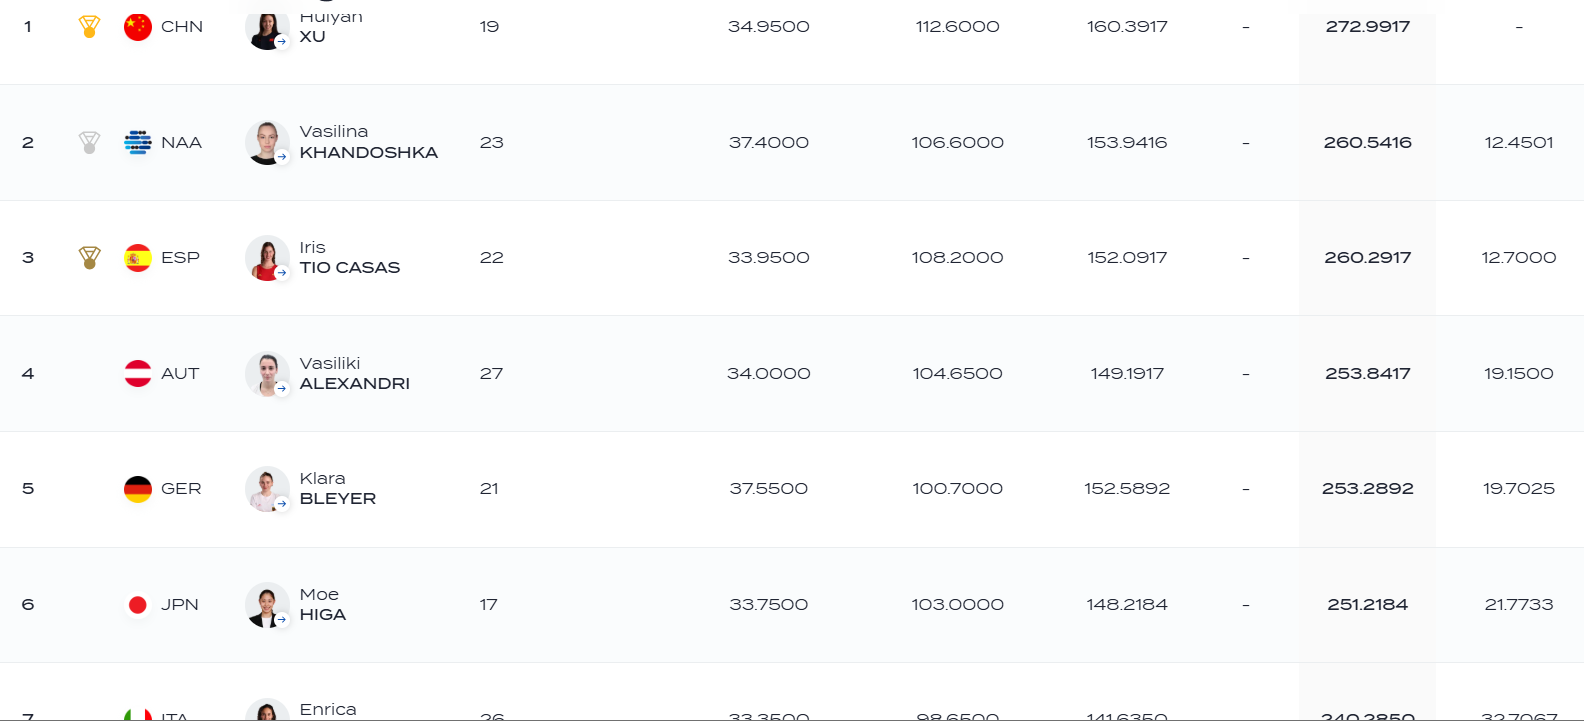Image resolution: width=1584 pixels, height=721 pixels.
Task: Click the silver medal icon next to NAA
Action: pos(89,143)
